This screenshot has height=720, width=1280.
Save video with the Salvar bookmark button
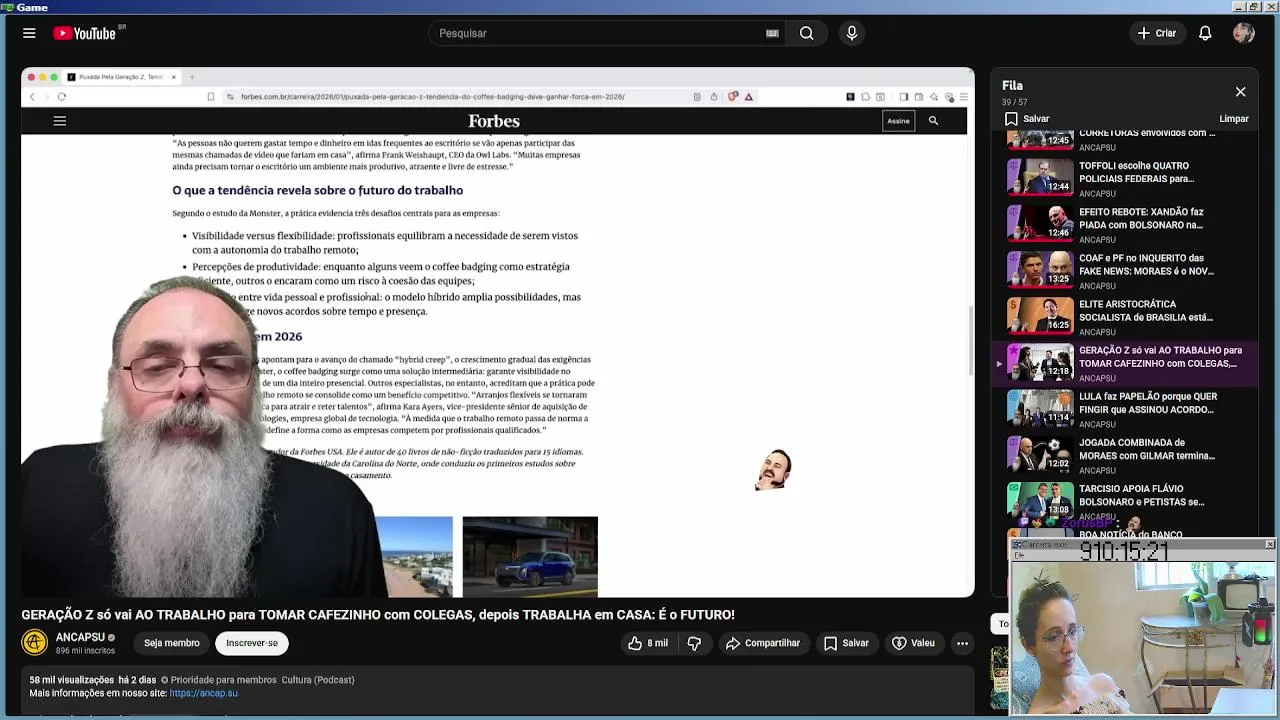click(846, 643)
